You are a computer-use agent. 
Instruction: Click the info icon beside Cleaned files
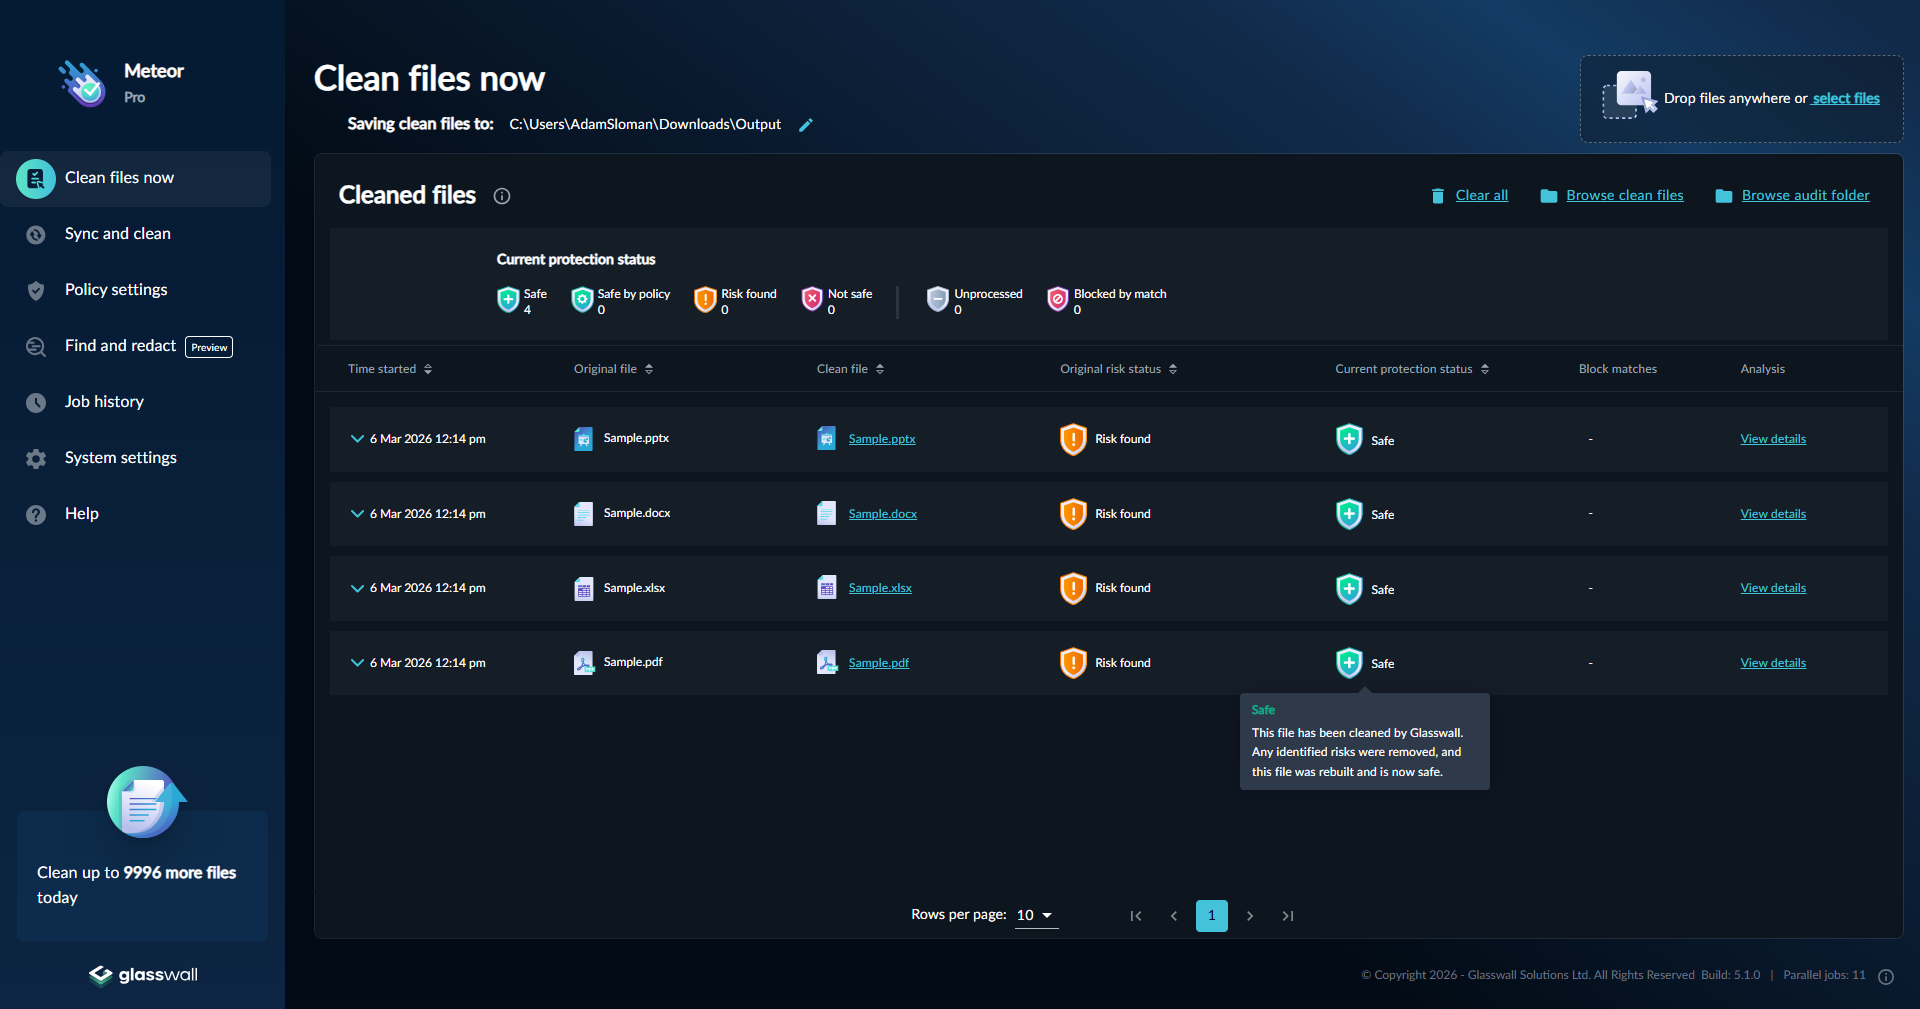pyautogui.click(x=502, y=196)
